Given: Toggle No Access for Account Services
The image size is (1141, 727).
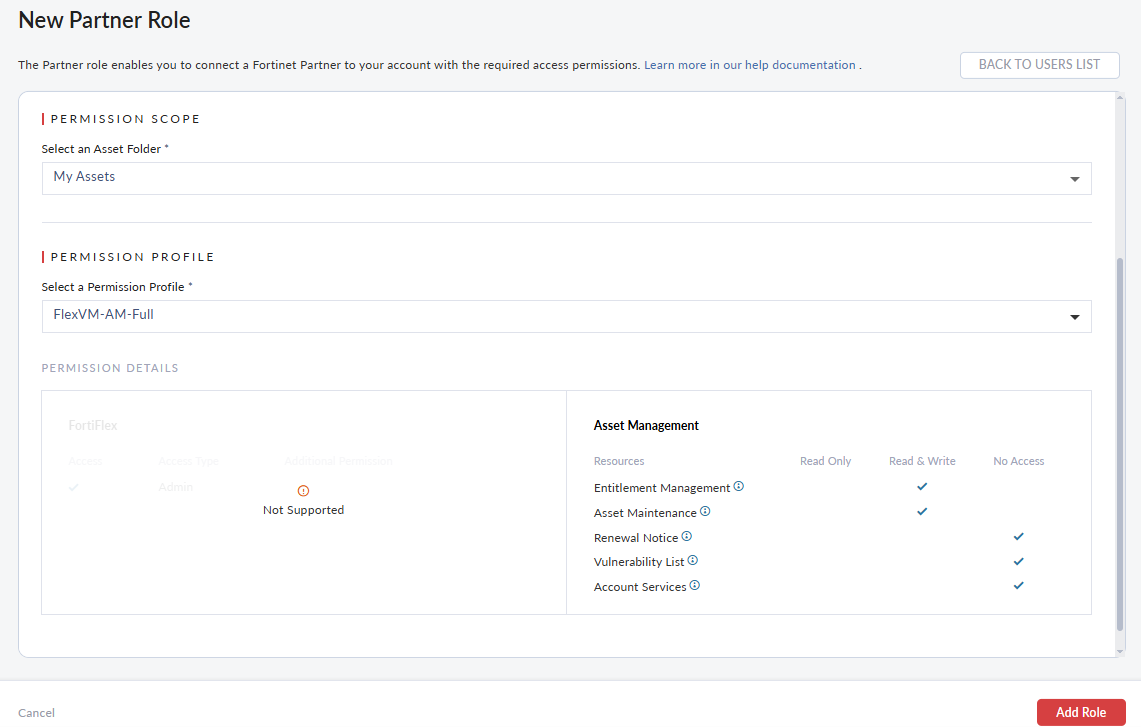Looking at the screenshot, I should [x=1018, y=585].
